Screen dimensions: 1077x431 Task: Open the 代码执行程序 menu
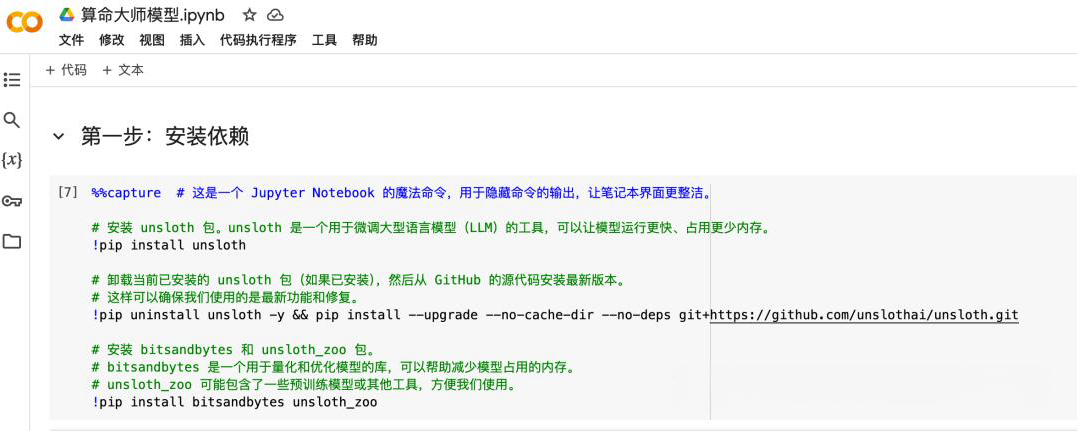click(258, 40)
